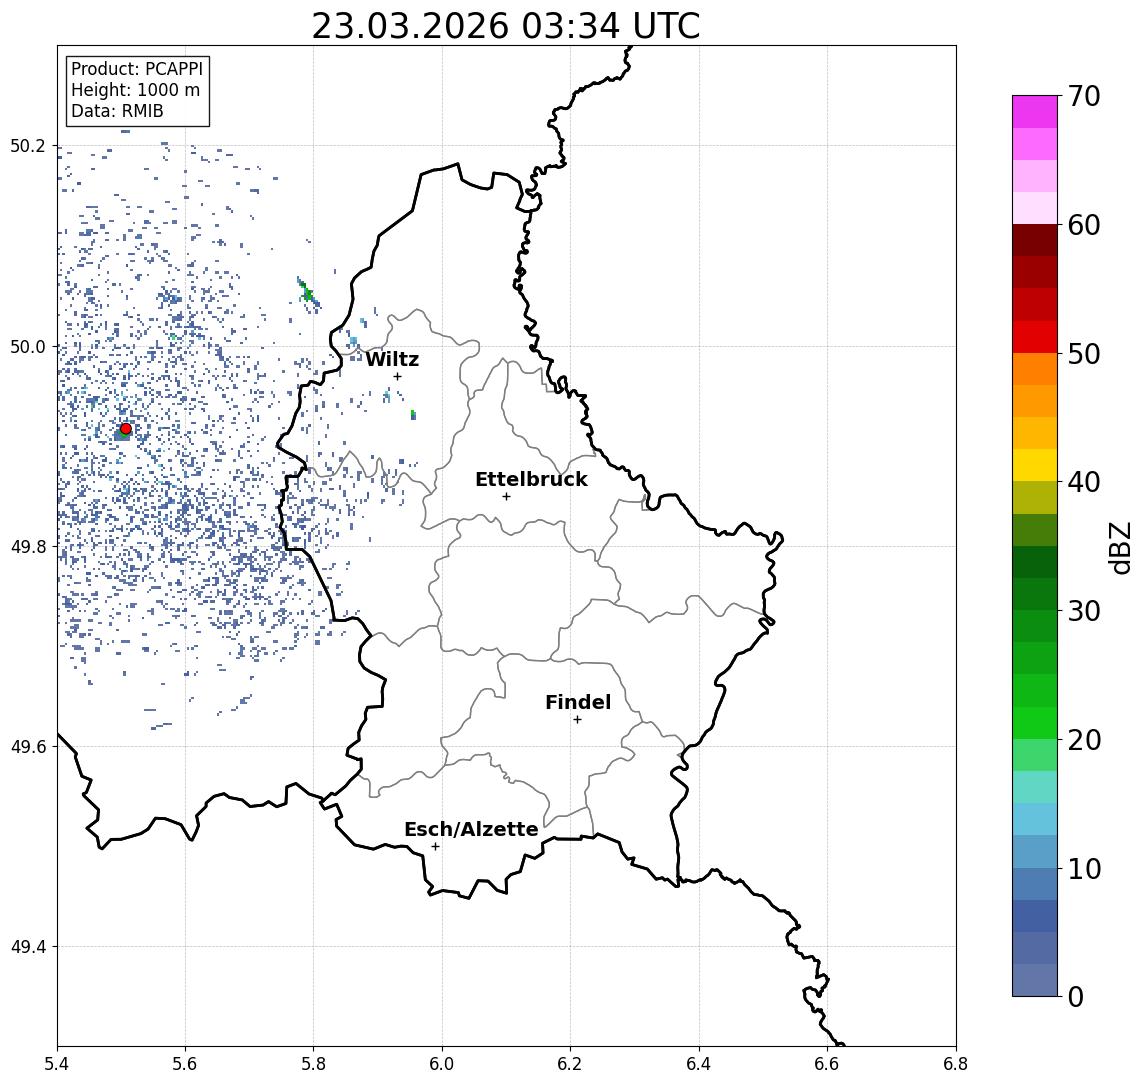The height and width of the screenshot is (1084, 1145).
Task: Click the longitude tick label 6.2
Action: click(570, 1064)
